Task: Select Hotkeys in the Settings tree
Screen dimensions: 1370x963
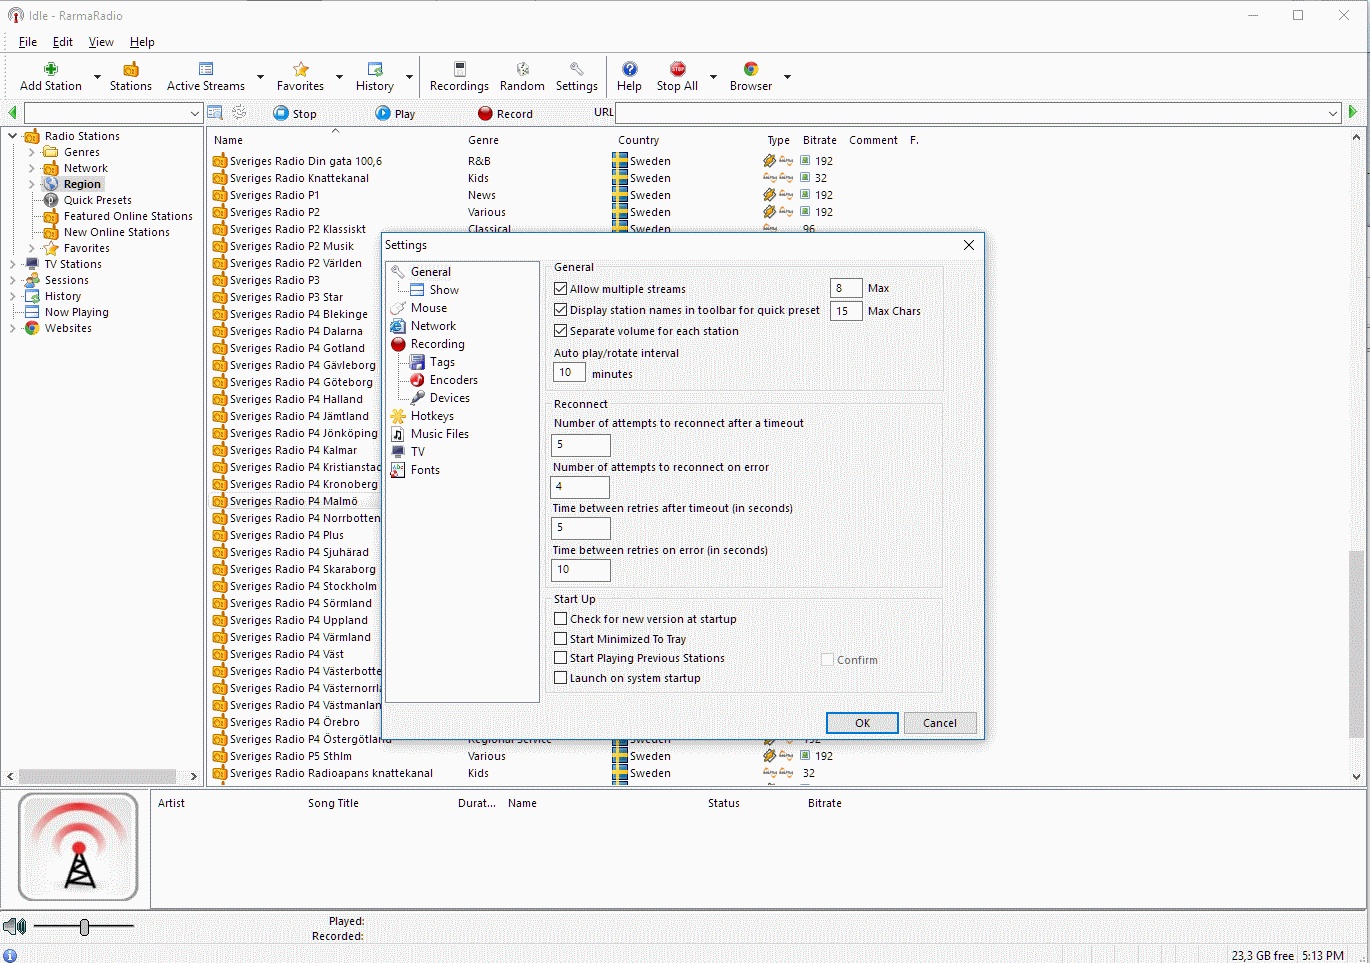Action: [x=422, y=416]
